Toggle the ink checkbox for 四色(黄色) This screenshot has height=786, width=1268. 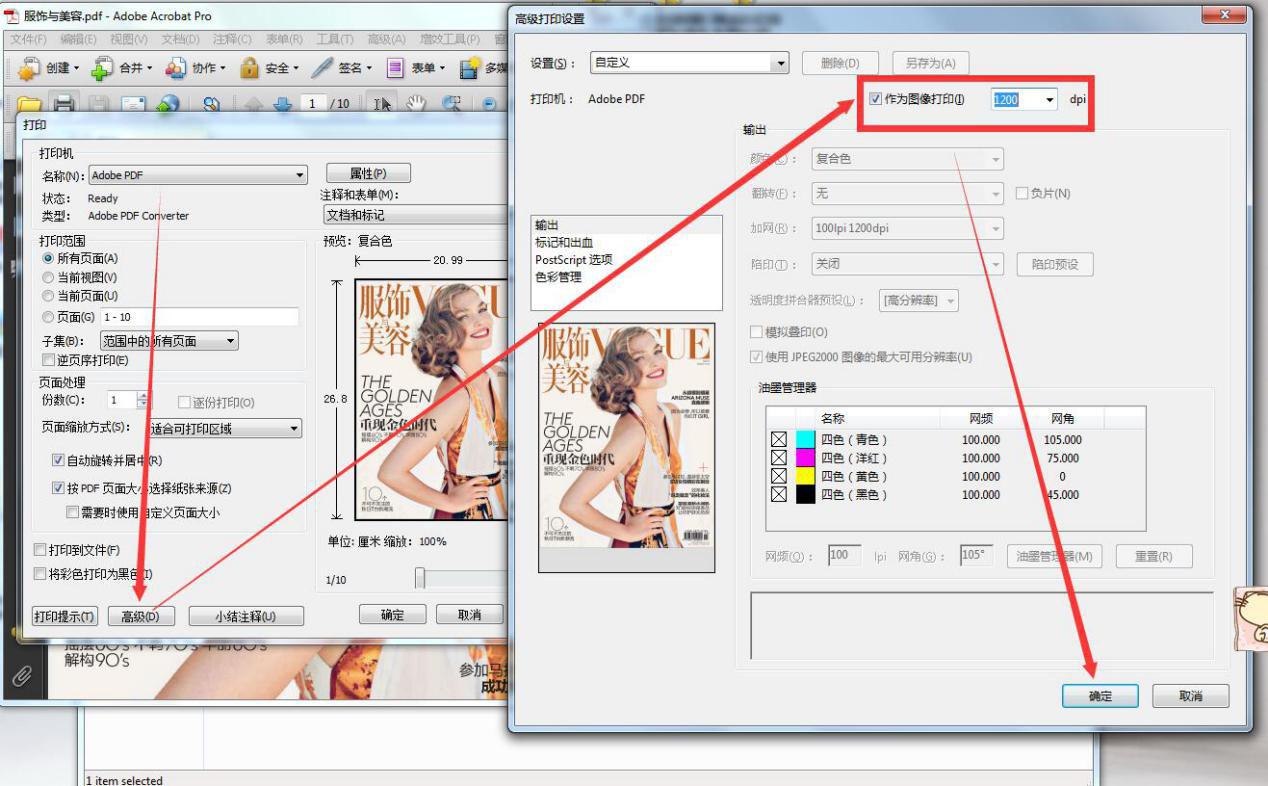tap(778, 476)
